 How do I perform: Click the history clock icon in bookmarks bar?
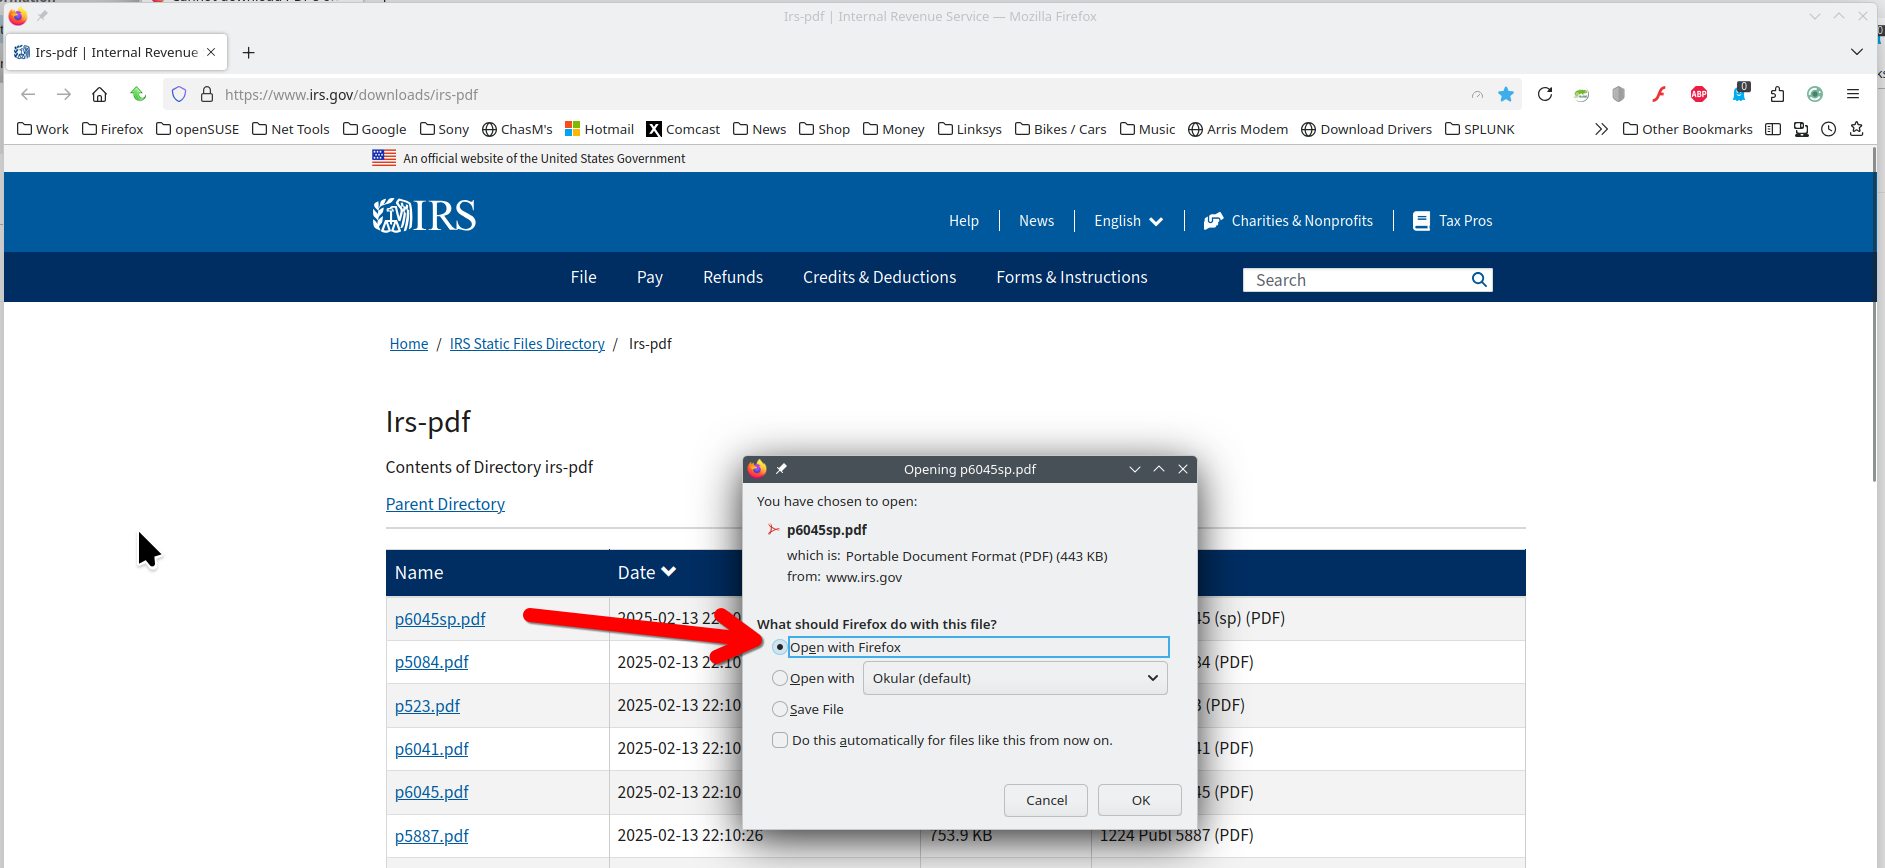coord(1829,129)
